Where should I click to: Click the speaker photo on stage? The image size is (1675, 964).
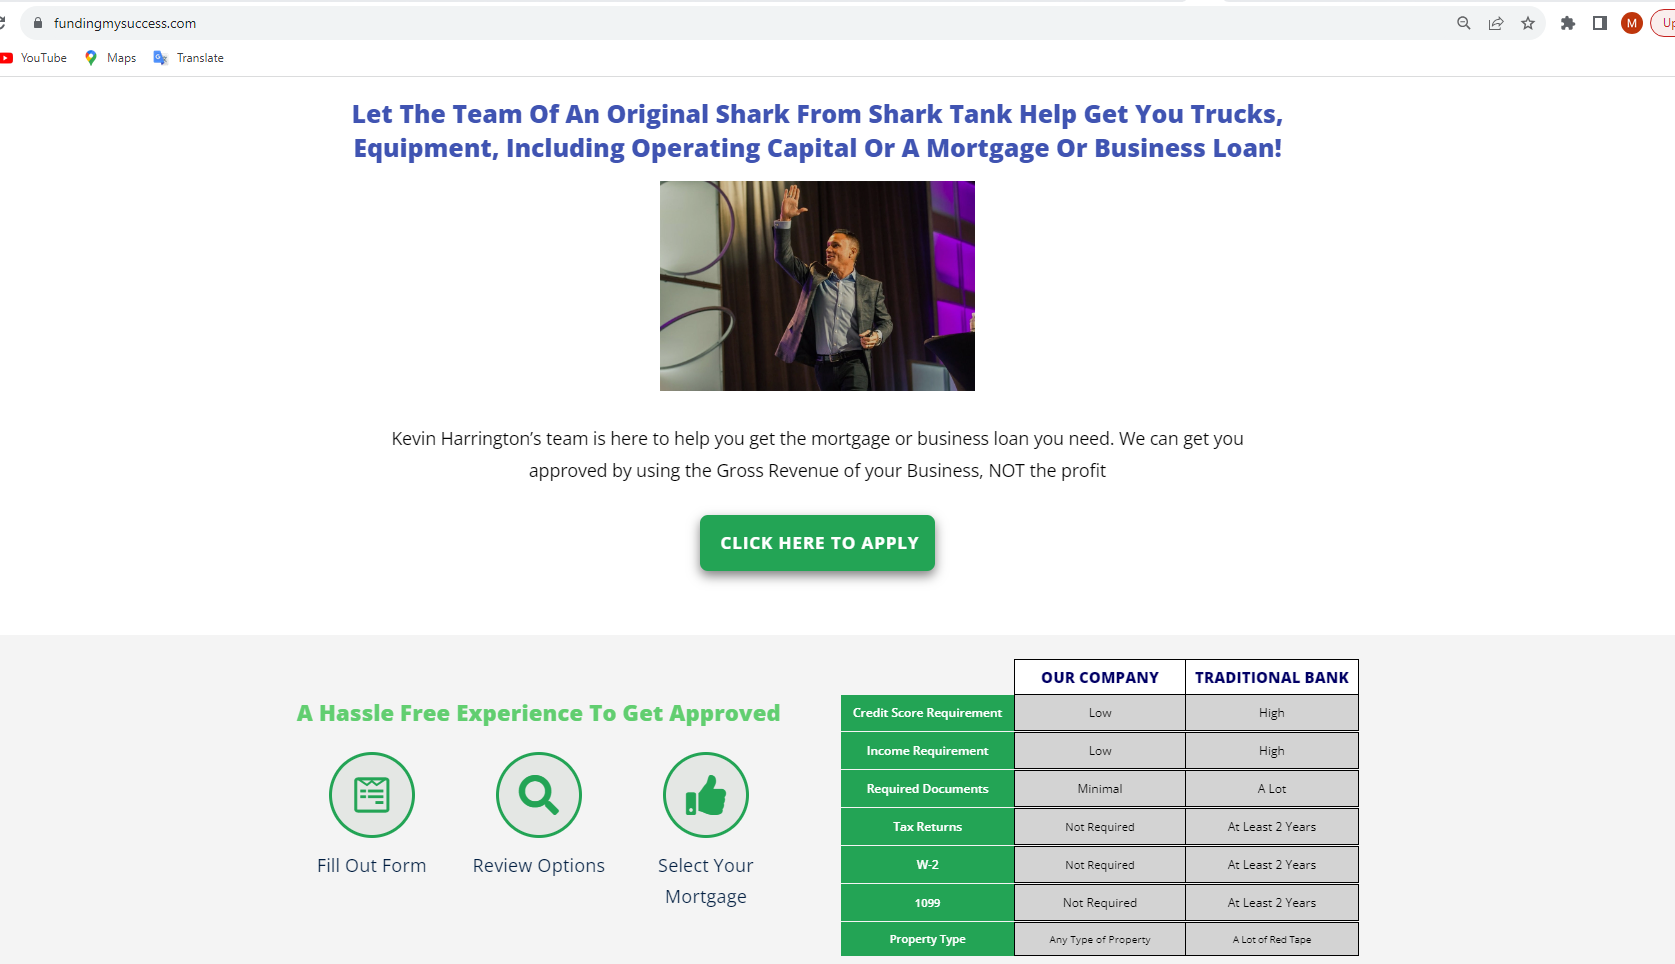817,286
